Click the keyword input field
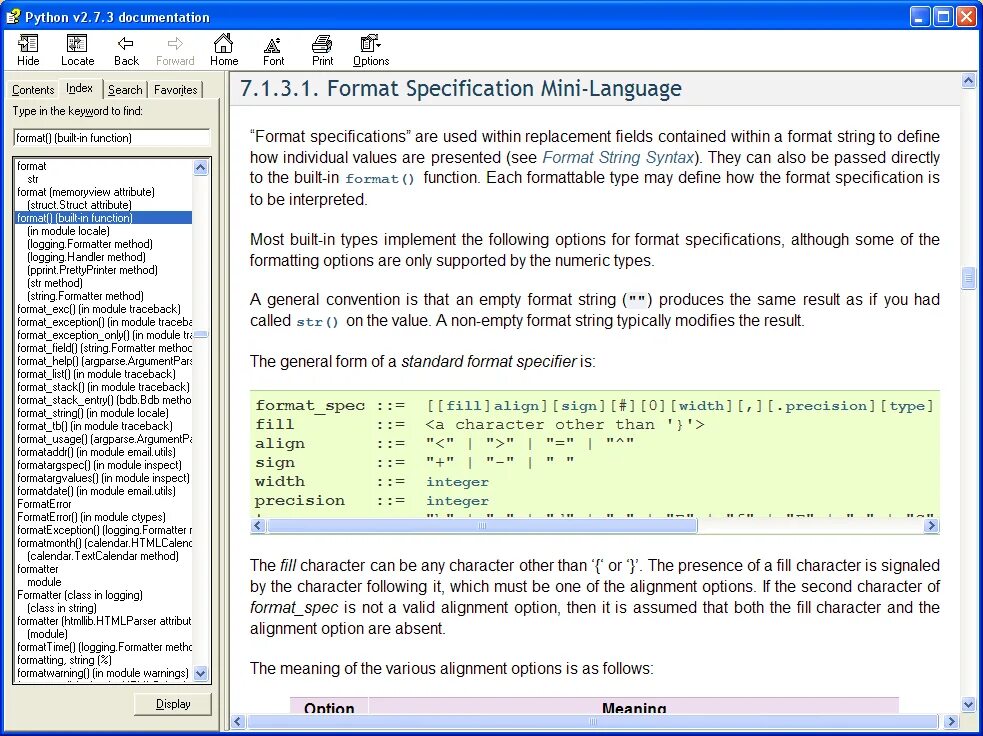 112,138
